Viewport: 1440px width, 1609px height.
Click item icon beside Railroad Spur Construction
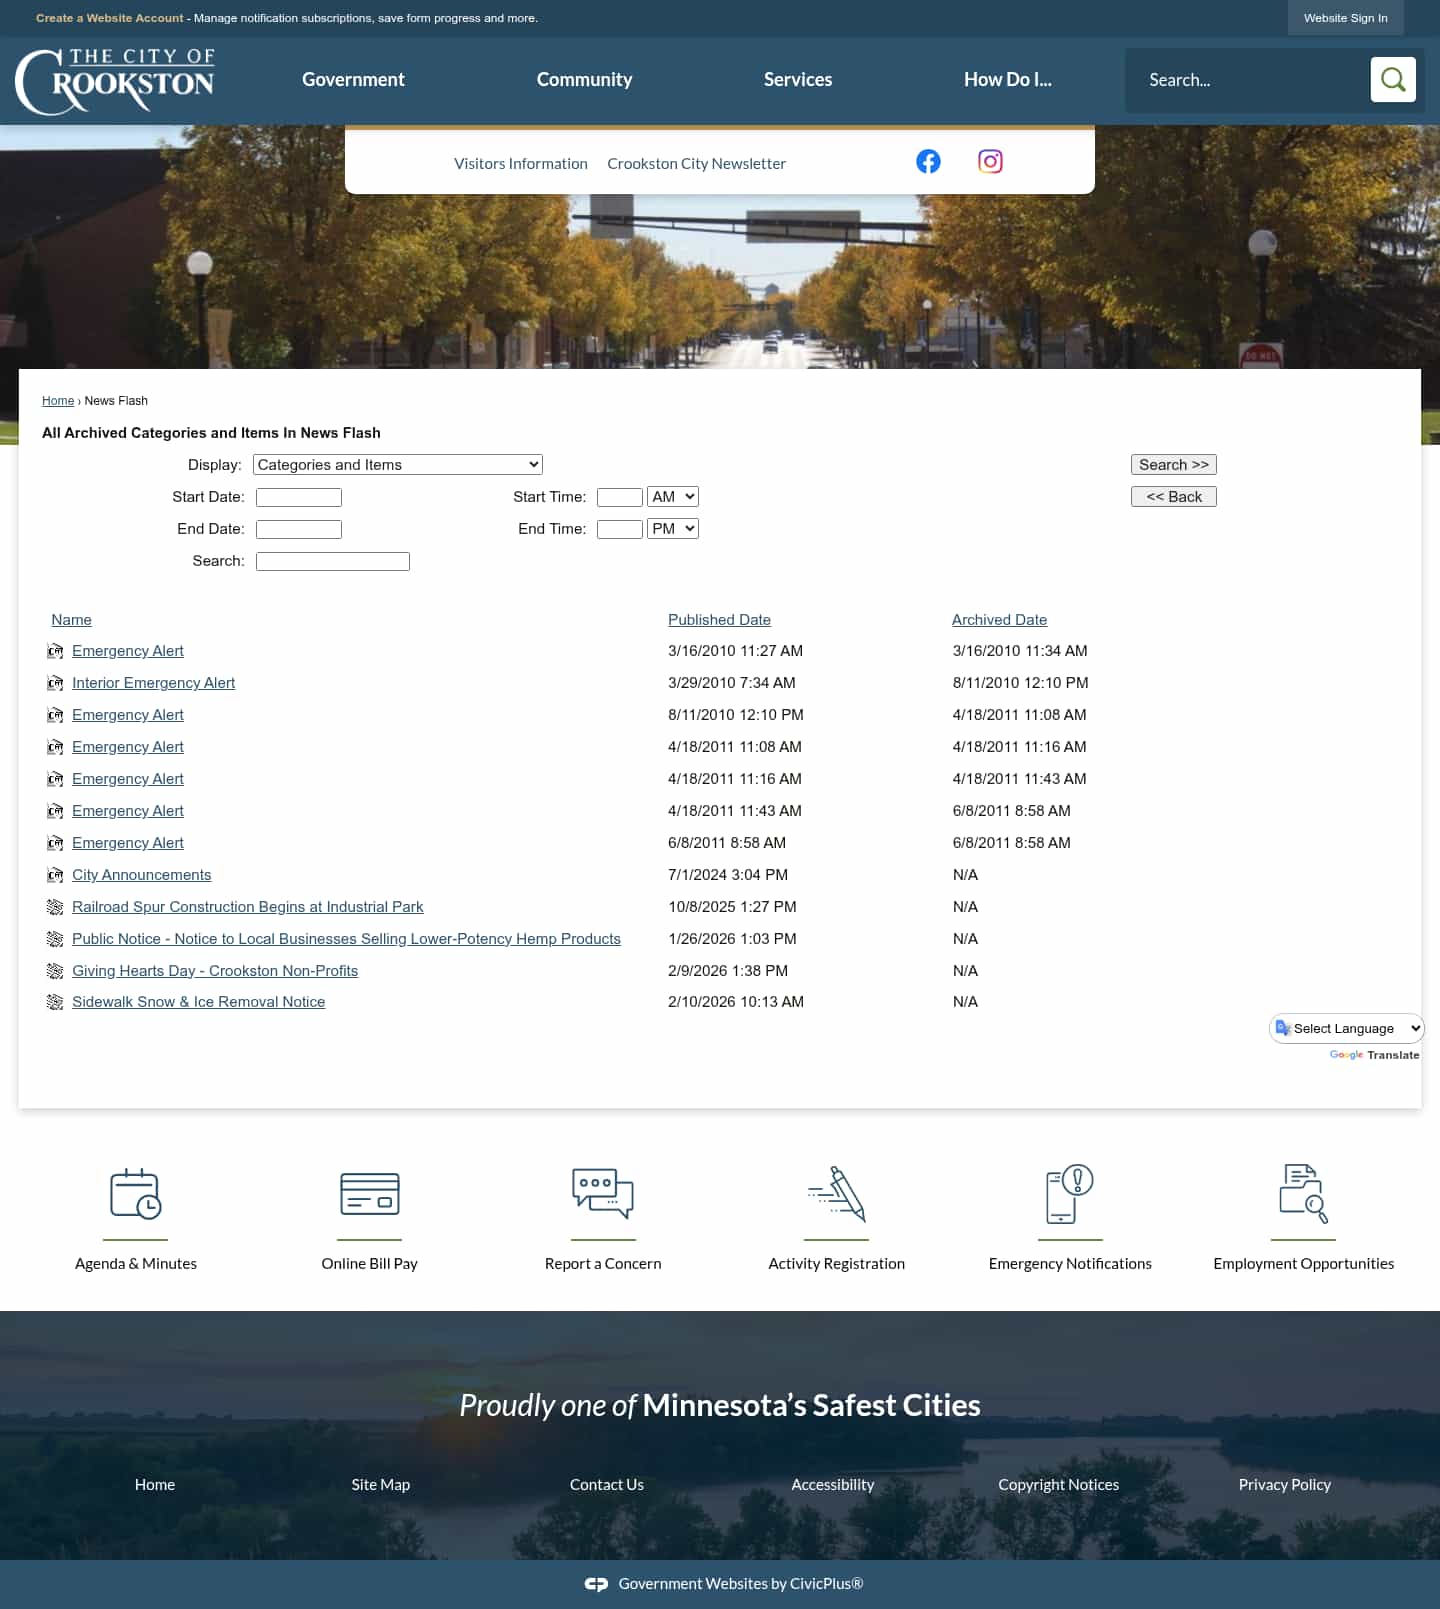point(55,907)
